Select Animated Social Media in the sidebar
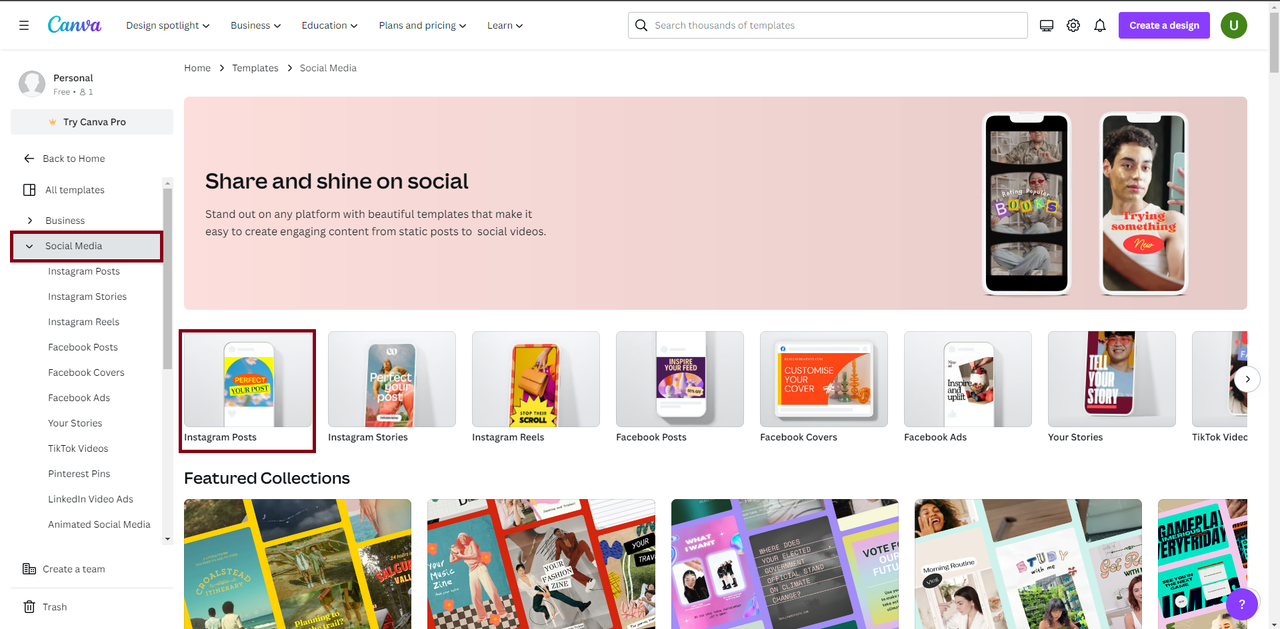 pos(99,524)
